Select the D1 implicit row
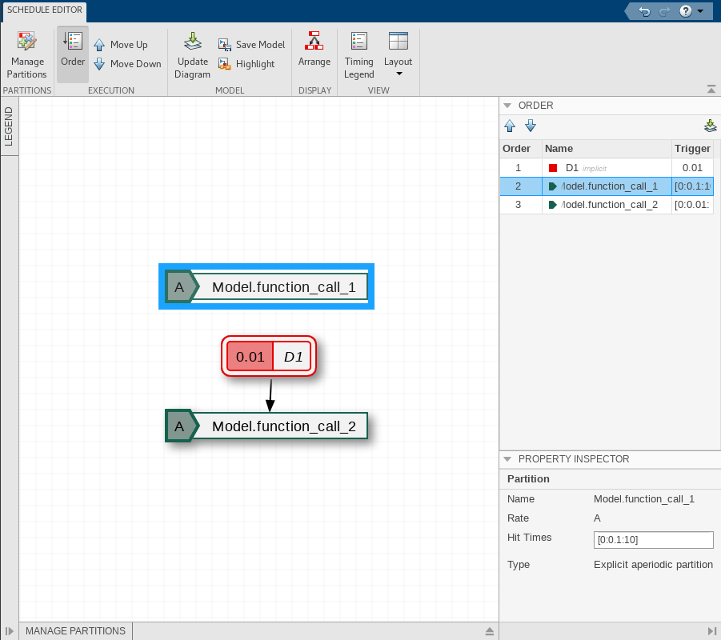 (607, 168)
